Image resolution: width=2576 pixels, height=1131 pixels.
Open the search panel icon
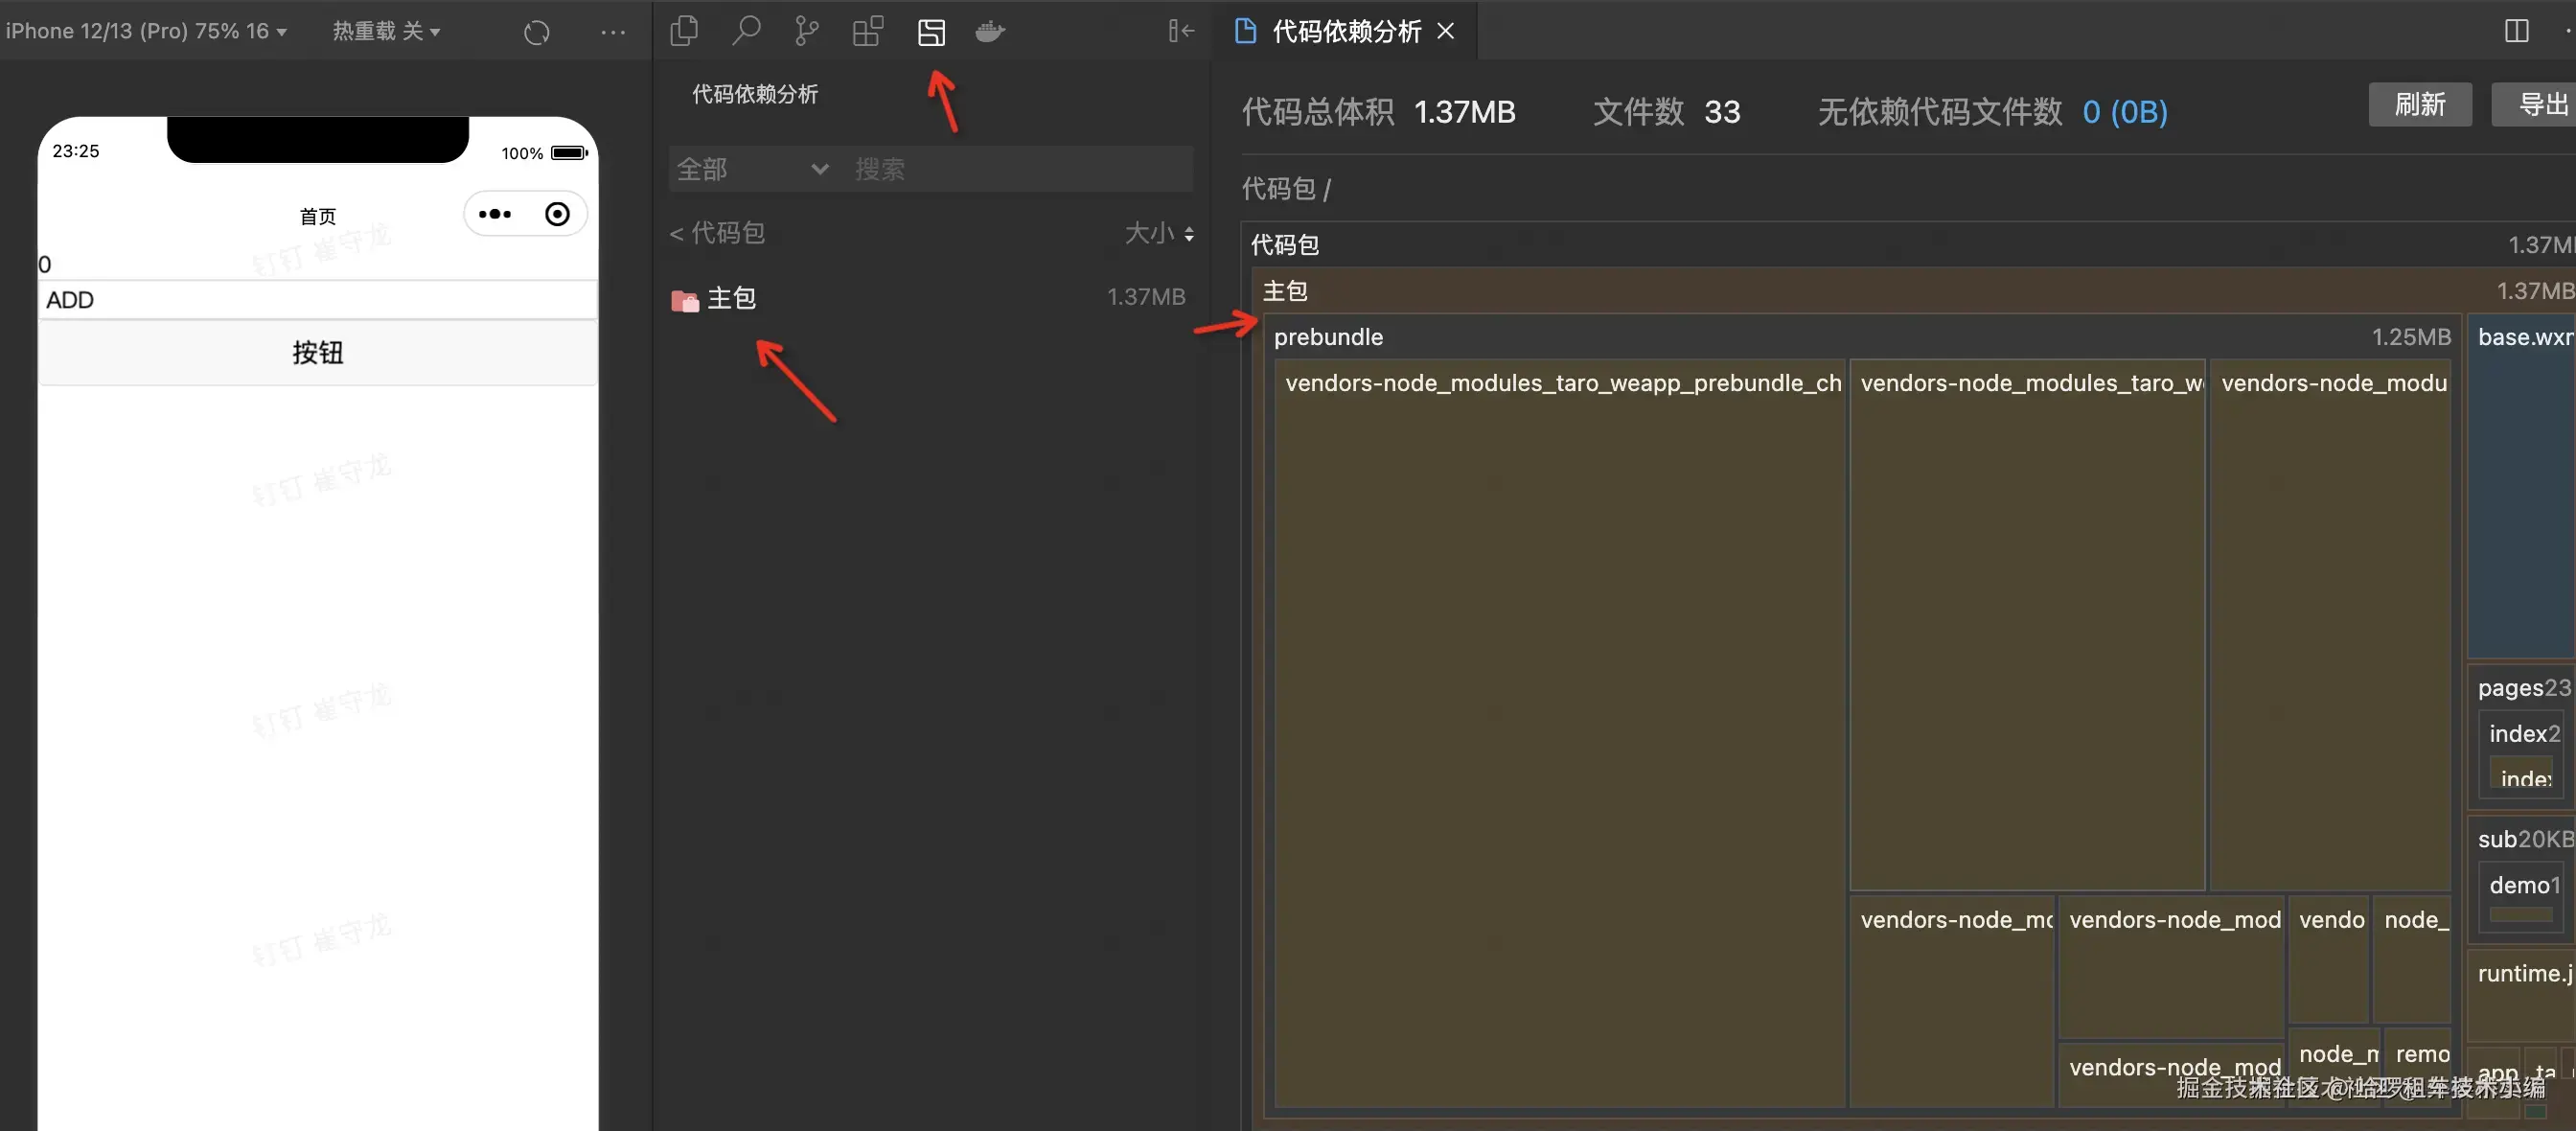click(x=746, y=31)
